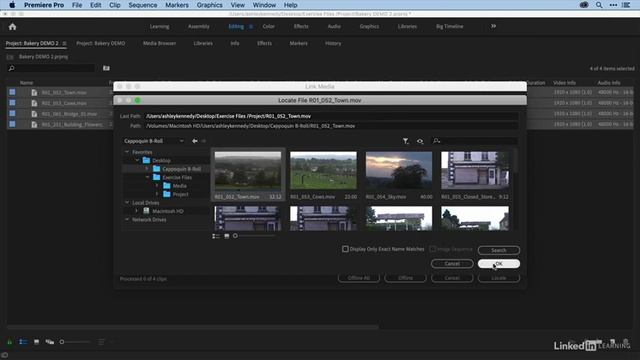This screenshot has width=640, height=360.
Task: Open the Editing workspace menu icon
Action: [251, 27]
